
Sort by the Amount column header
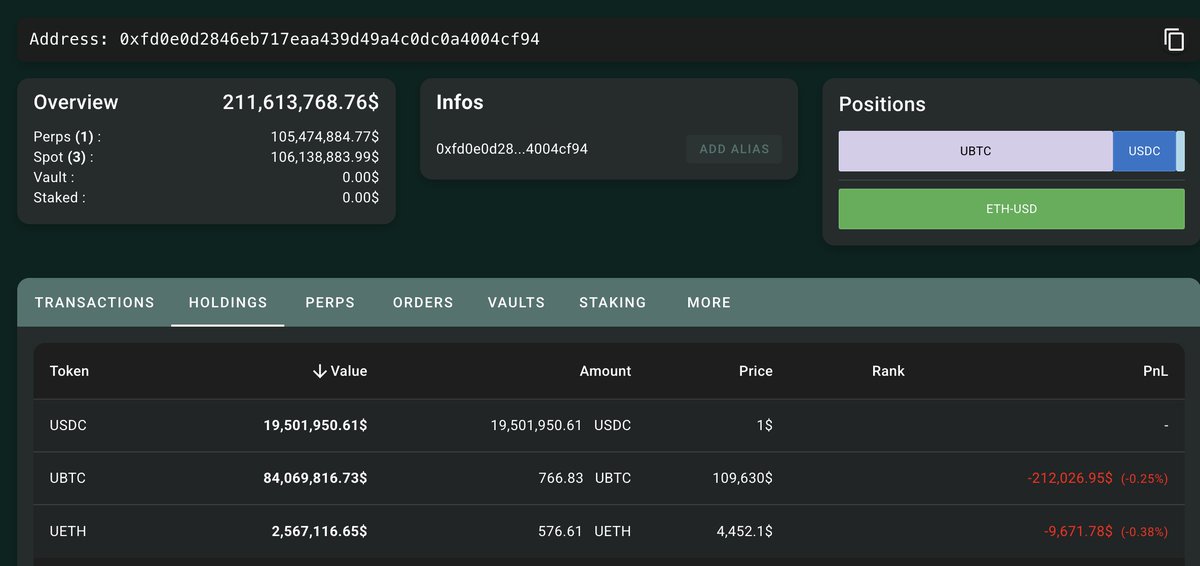tap(605, 371)
